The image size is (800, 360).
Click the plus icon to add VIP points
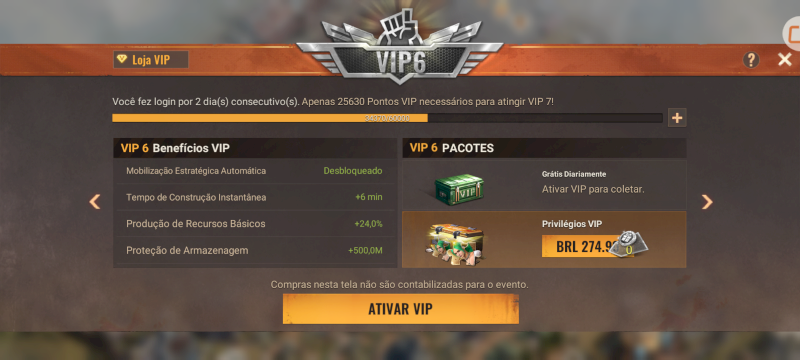677,118
